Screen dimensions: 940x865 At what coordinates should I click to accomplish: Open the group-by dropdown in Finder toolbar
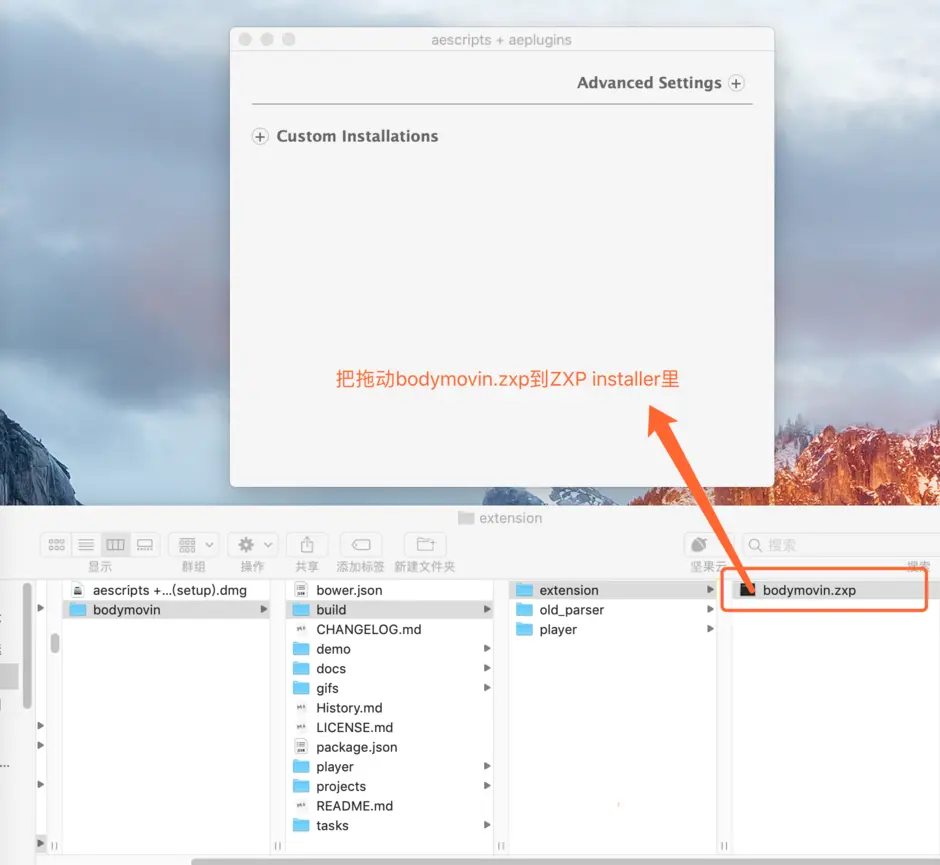(194, 544)
